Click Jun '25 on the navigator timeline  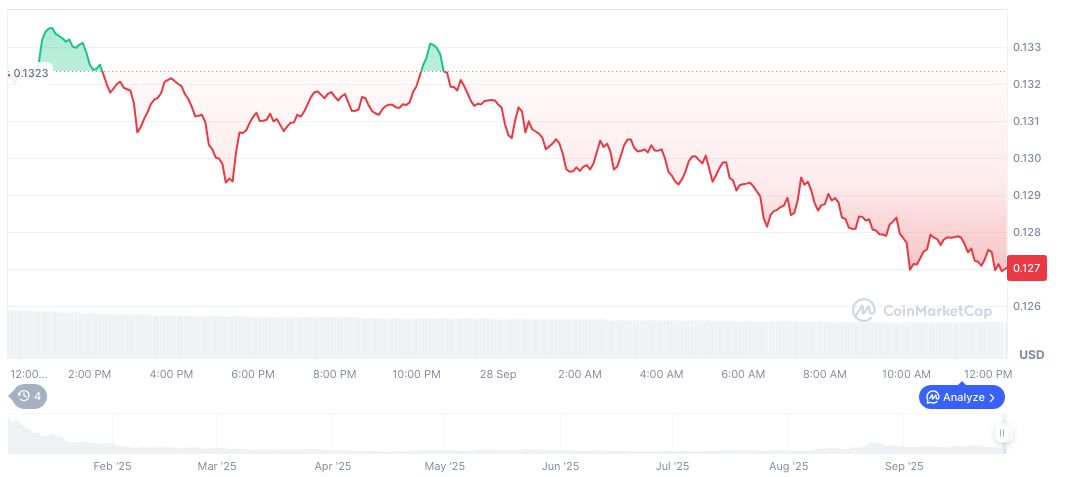(560, 466)
